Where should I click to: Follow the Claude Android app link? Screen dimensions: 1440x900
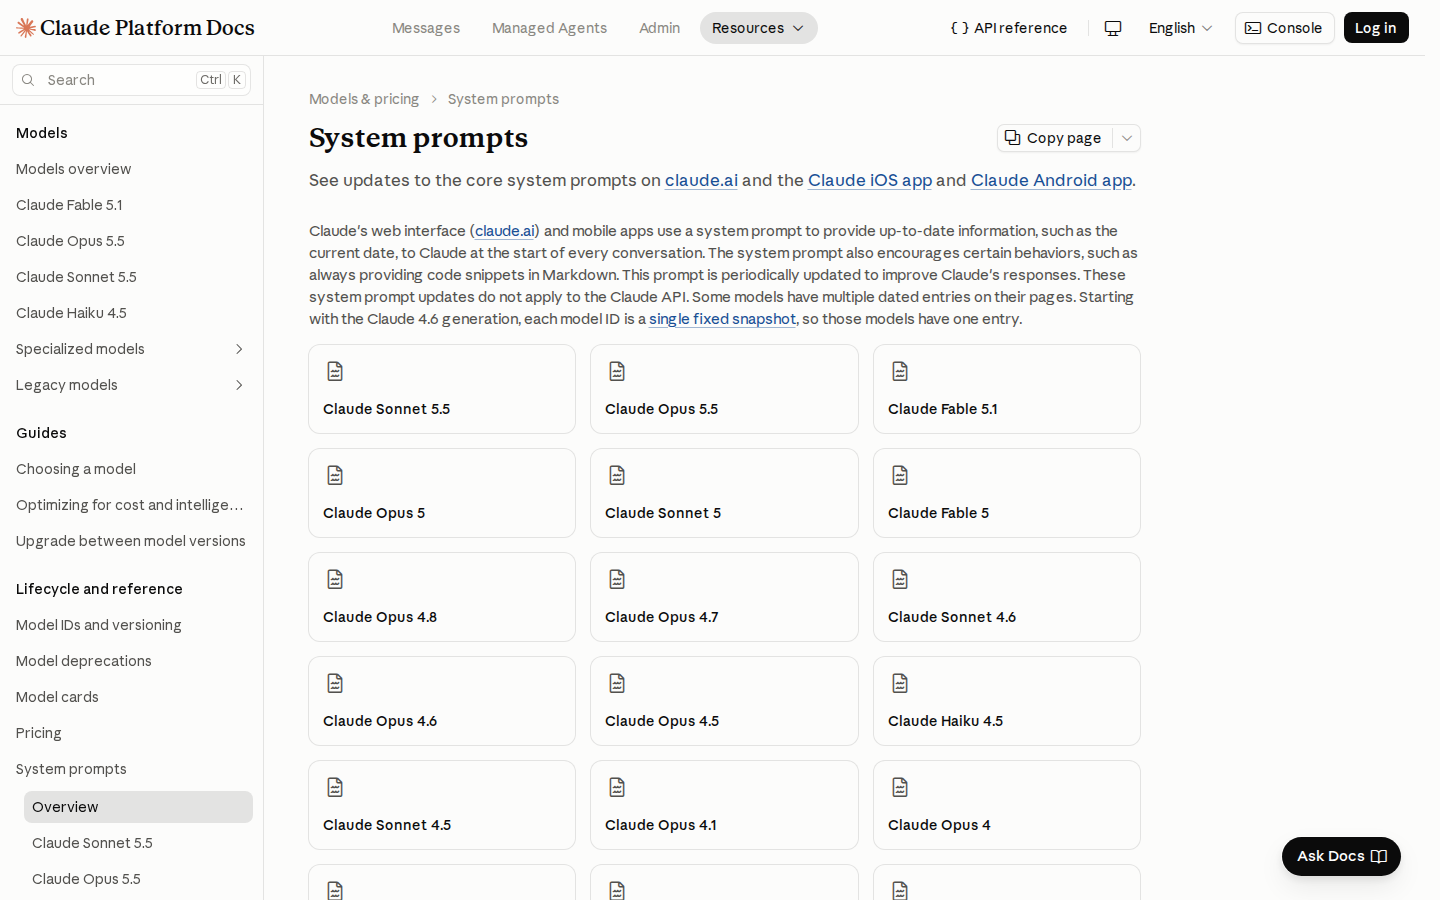click(1052, 180)
